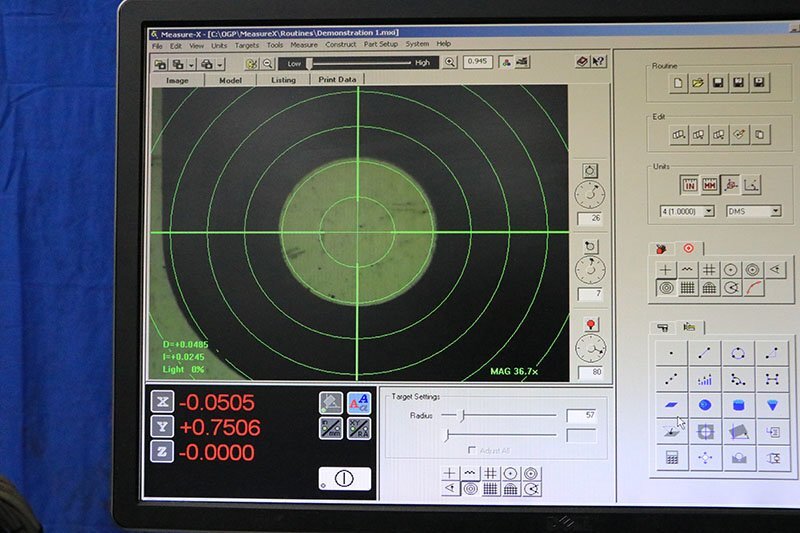Screen dimensions: 800x533
Task: Click the Radius value field showing 57
Action: 581,415
